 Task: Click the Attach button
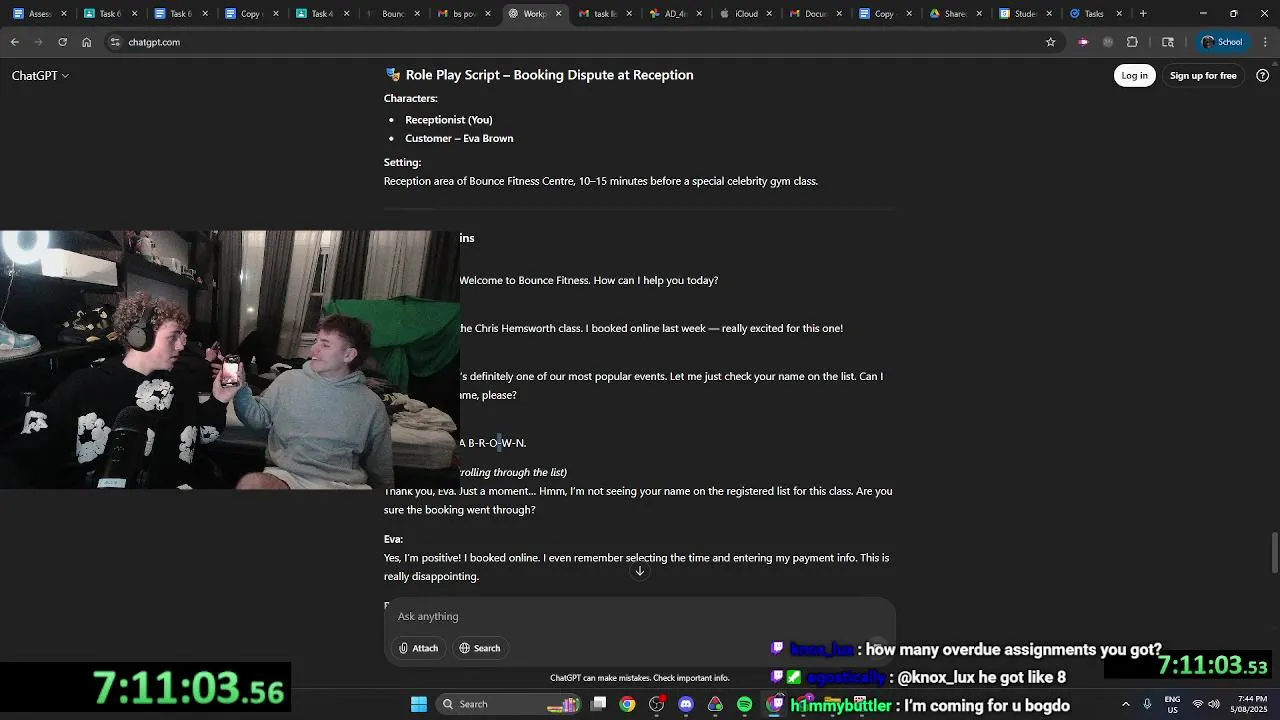[418, 648]
